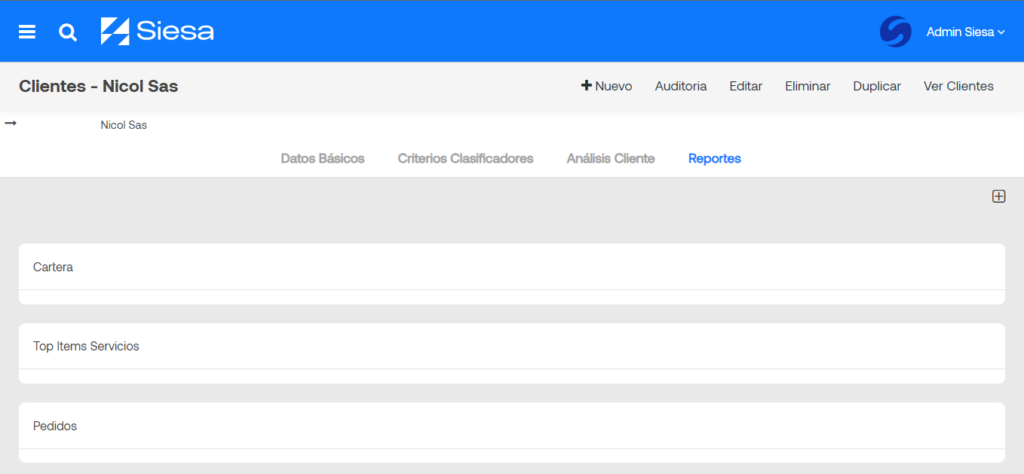Click the Nicol Sas breadcrumb text
Image resolution: width=1024 pixels, height=474 pixels.
[x=123, y=125]
